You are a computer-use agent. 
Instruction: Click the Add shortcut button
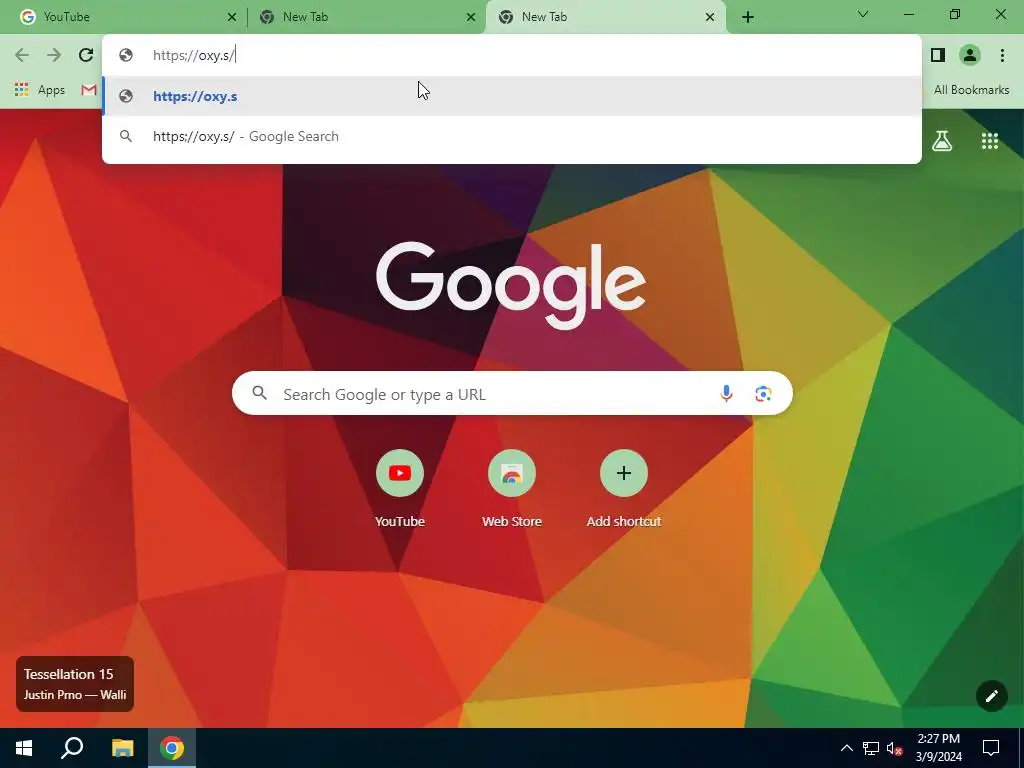(624, 488)
